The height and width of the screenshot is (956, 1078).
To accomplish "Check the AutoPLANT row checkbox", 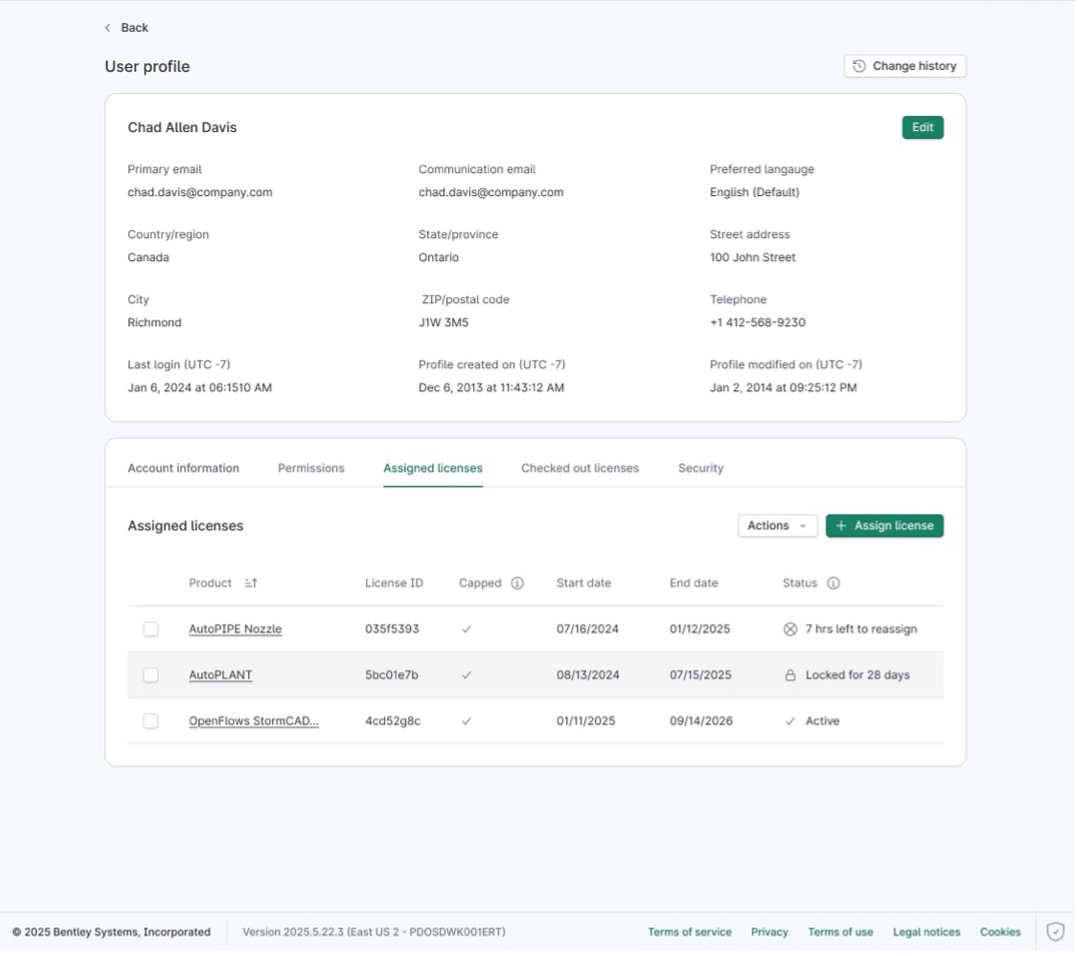I will 151,674.
